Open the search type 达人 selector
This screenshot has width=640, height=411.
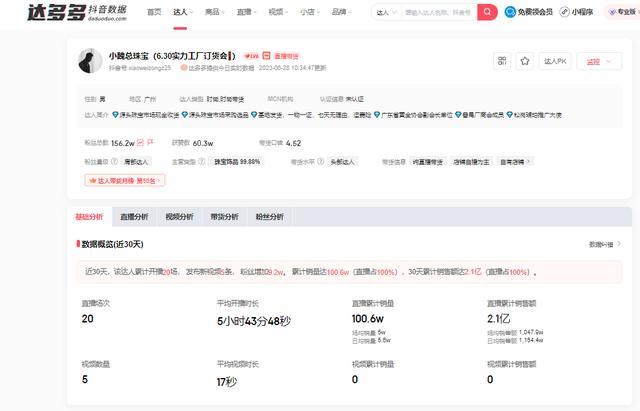pyautogui.click(x=386, y=13)
